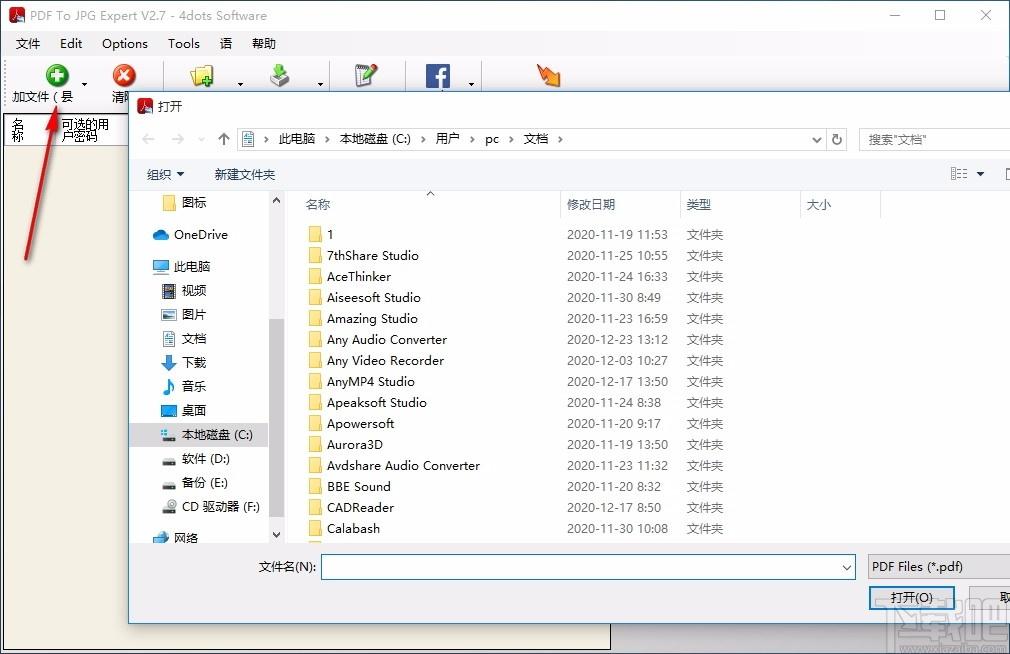Select 视频 in the navigation pane
Screen dimensions: 1010x654
click(184, 291)
